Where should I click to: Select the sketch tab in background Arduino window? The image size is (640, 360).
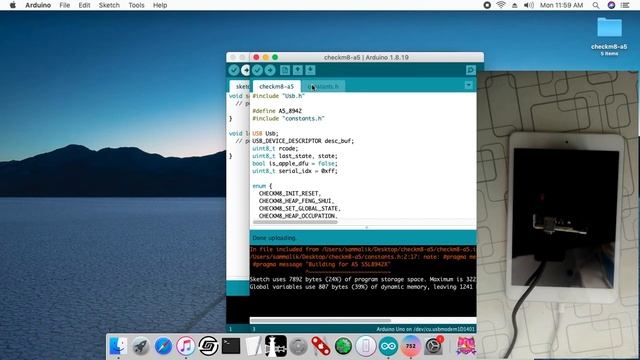click(241, 87)
